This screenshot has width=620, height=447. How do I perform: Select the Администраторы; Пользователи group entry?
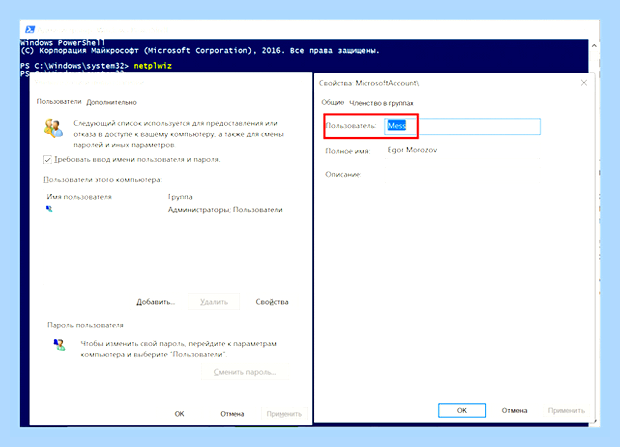(225, 210)
